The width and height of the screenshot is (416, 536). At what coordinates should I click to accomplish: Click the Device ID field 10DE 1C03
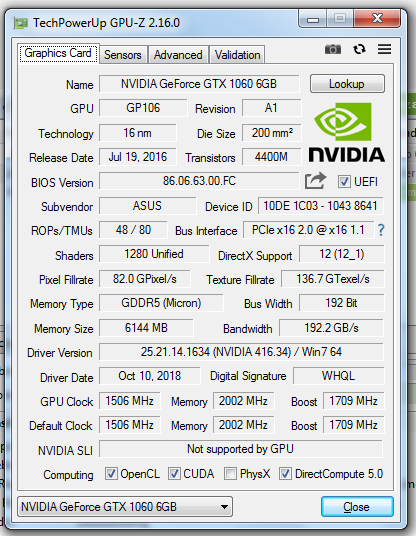[321, 206]
